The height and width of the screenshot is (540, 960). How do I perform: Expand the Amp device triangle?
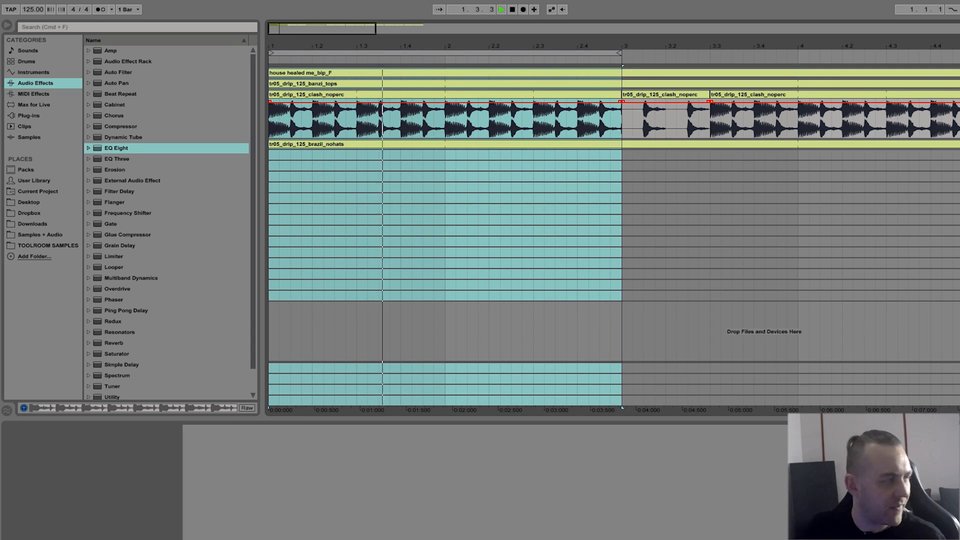[88, 50]
